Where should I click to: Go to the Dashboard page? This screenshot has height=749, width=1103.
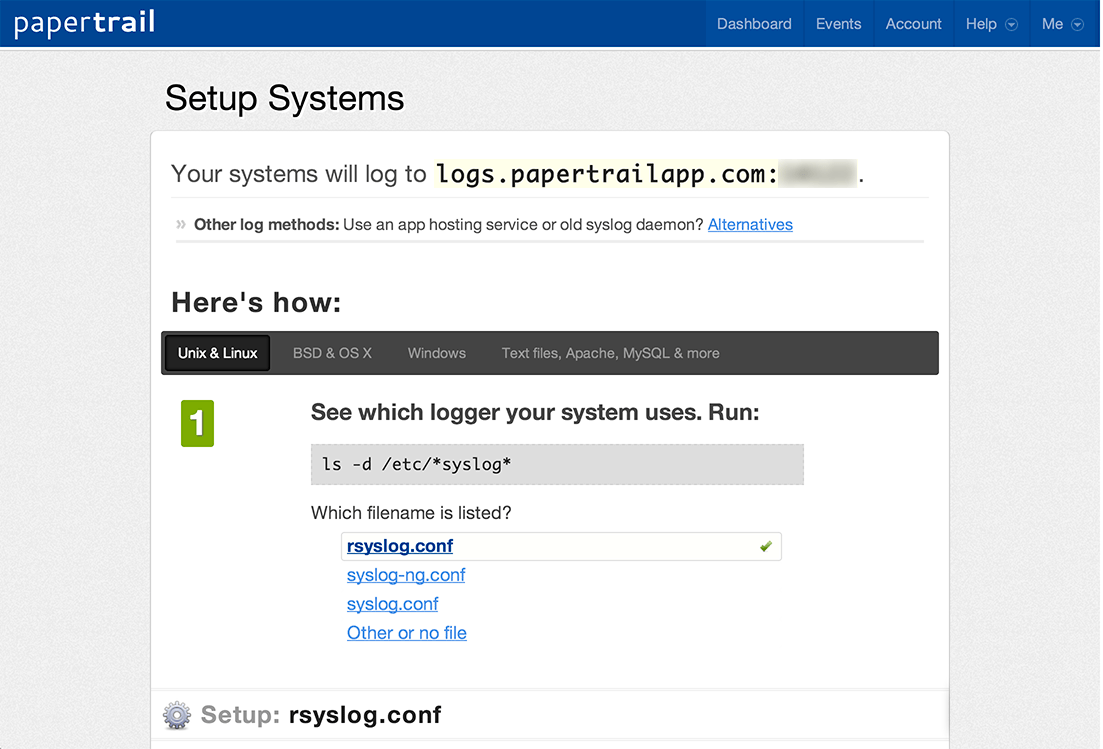pyautogui.click(x=754, y=24)
